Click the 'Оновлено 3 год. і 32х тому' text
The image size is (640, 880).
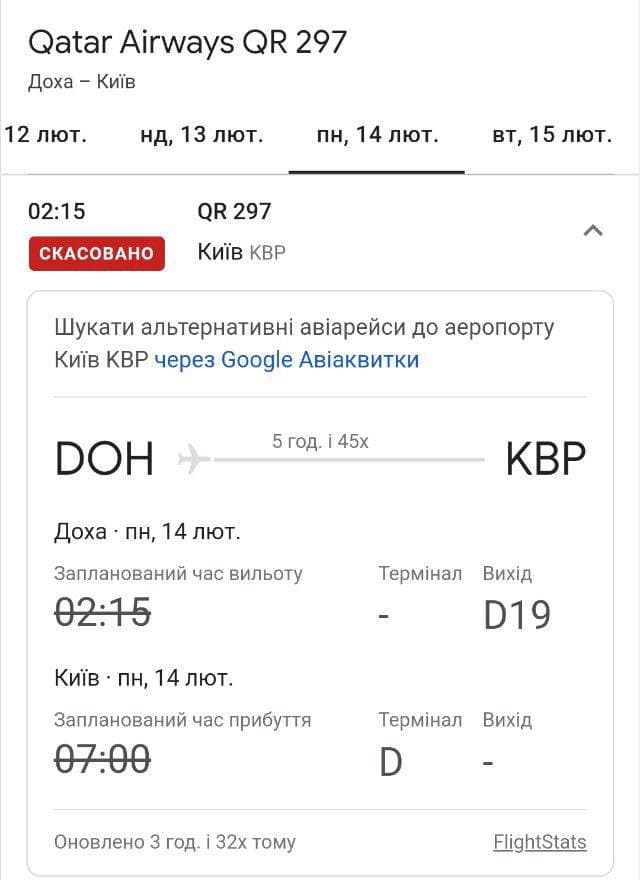point(175,842)
